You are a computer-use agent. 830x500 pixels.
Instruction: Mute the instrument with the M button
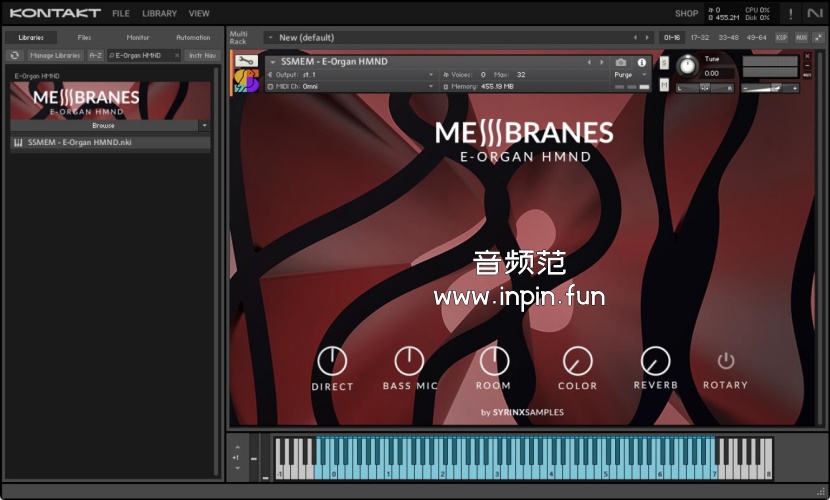point(664,84)
